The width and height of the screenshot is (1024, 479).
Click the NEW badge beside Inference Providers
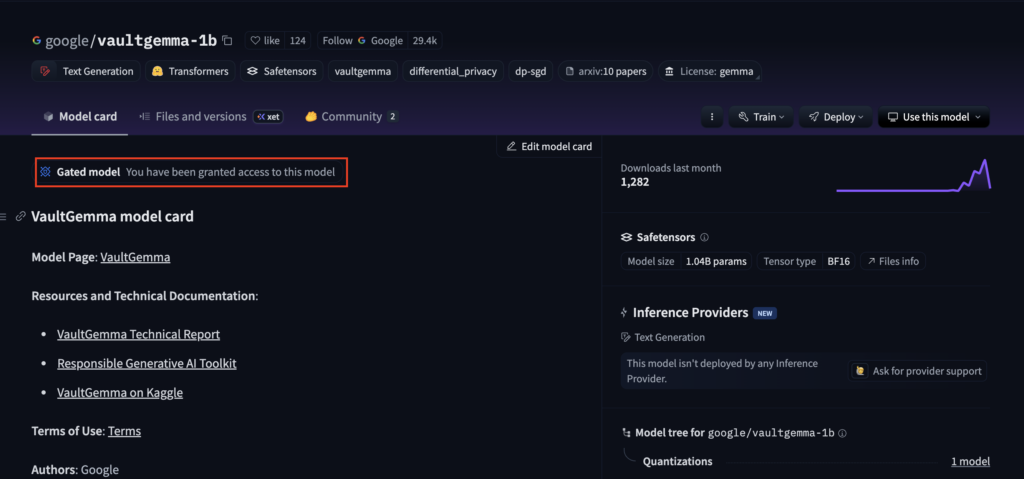(x=765, y=313)
